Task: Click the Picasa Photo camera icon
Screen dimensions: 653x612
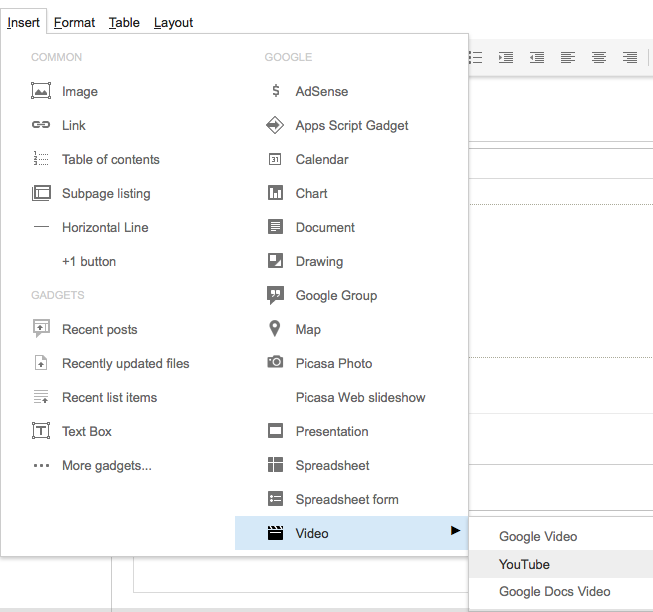Action: pos(275,362)
